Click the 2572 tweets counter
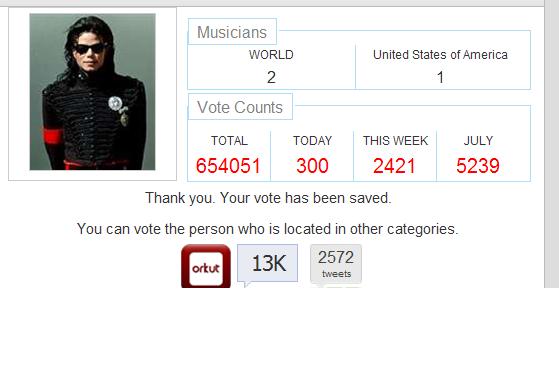 [336, 264]
